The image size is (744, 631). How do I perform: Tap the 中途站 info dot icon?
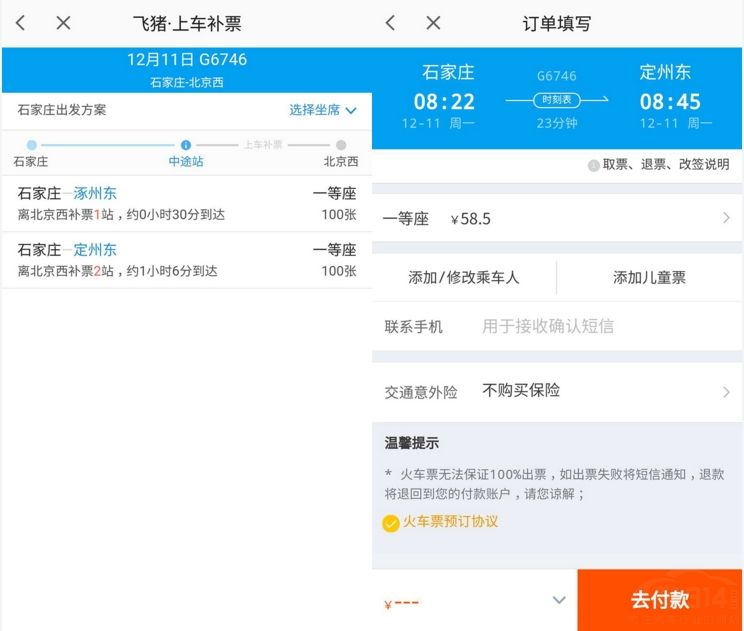click(x=185, y=145)
